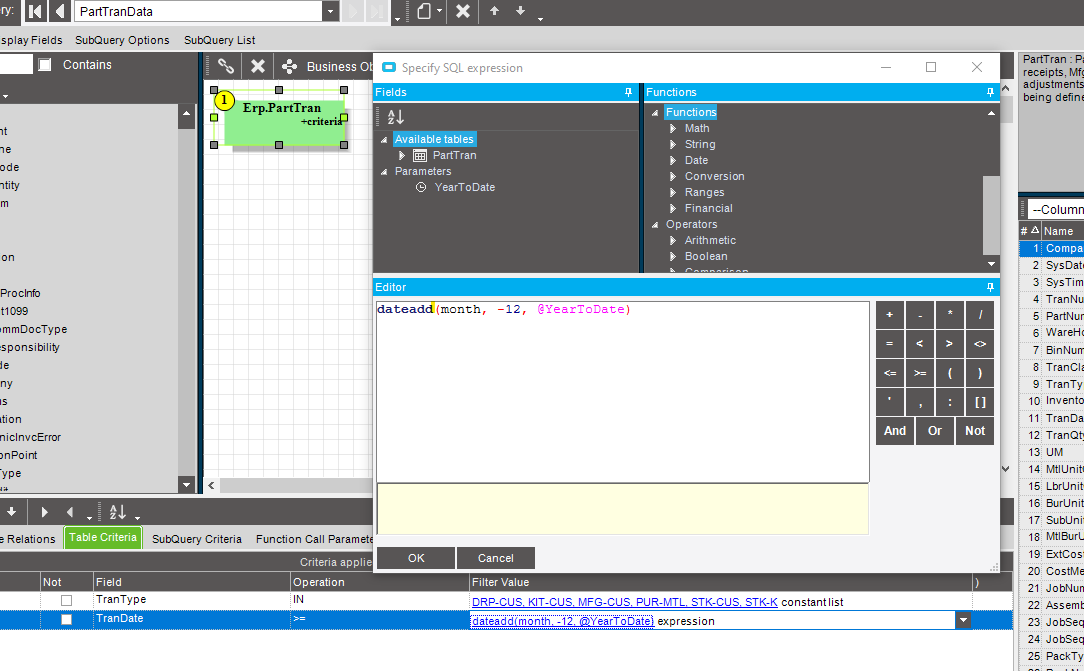Insert an opening parenthesis
This screenshot has height=671, width=1084.
pyautogui.click(x=950, y=373)
